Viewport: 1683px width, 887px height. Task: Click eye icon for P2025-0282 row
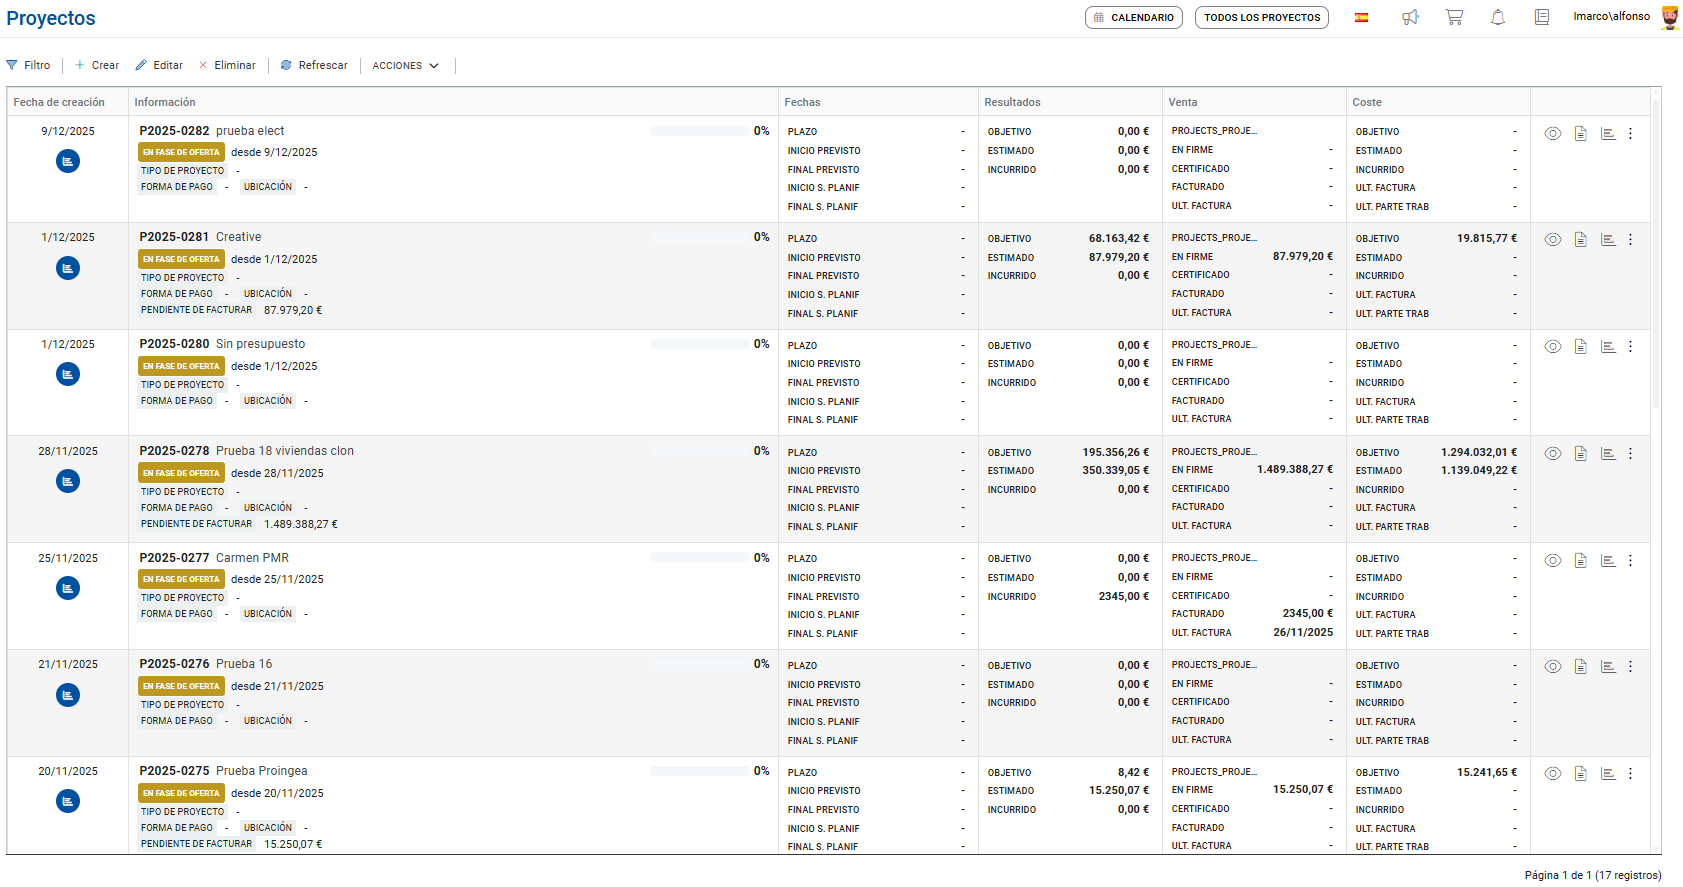[x=1552, y=133]
